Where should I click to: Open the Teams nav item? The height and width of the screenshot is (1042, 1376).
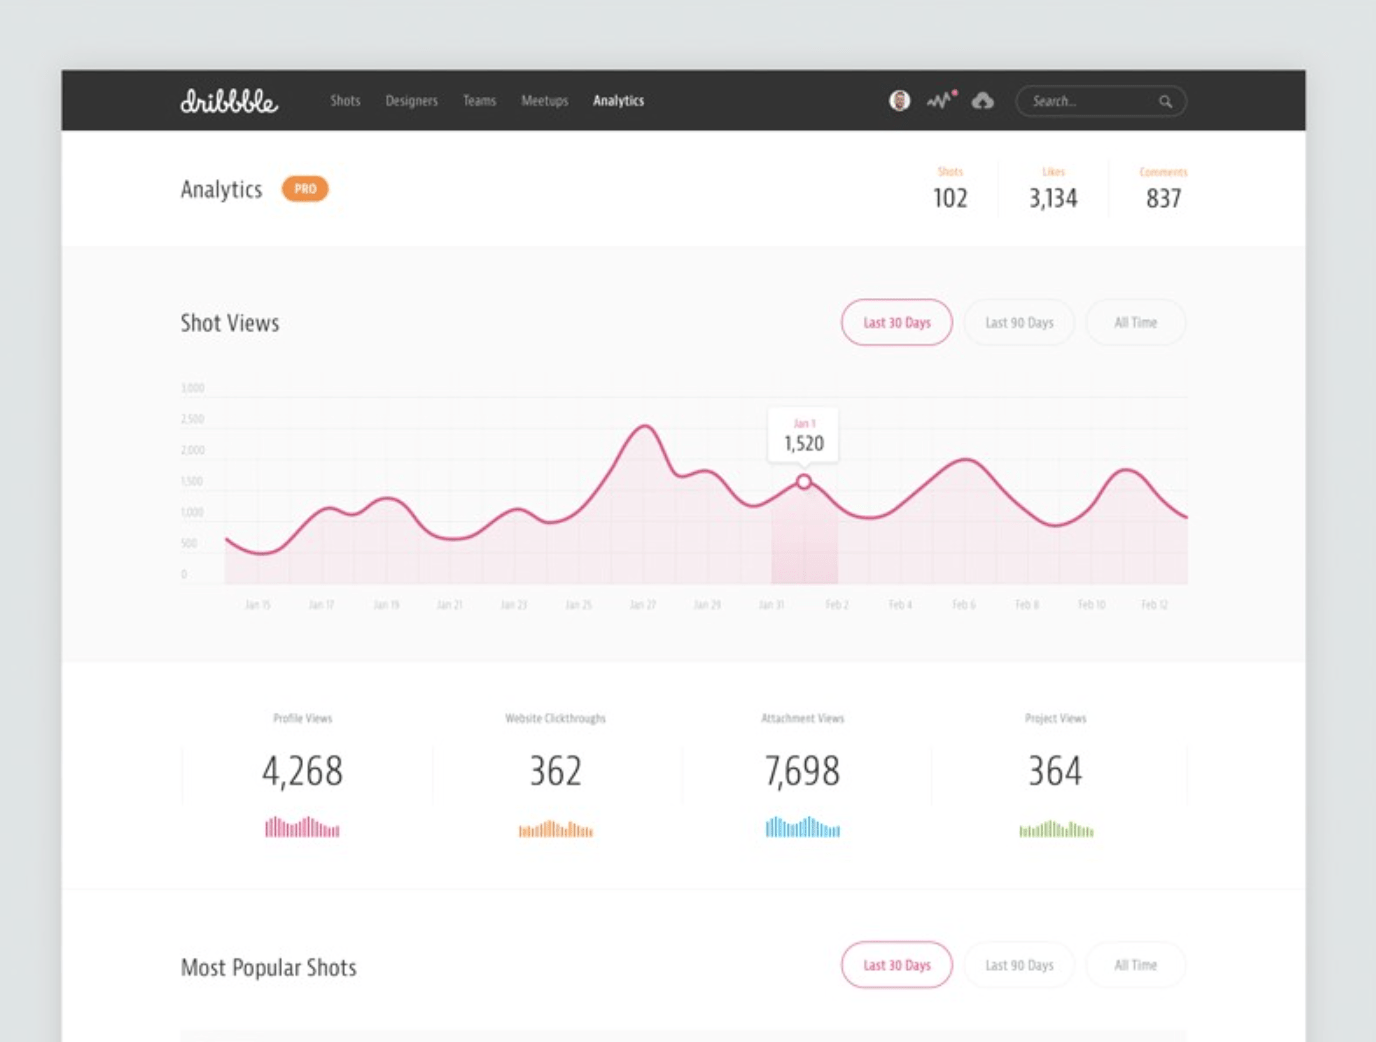click(x=479, y=101)
